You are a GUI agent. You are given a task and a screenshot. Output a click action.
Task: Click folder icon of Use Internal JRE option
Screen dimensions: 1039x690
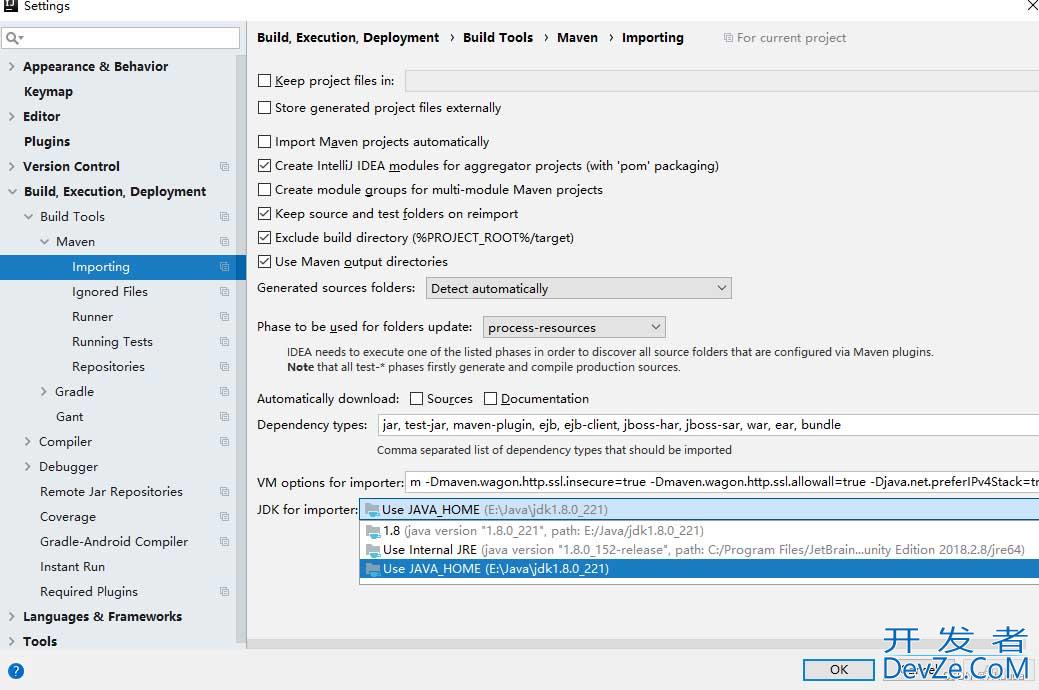coord(372,550)
